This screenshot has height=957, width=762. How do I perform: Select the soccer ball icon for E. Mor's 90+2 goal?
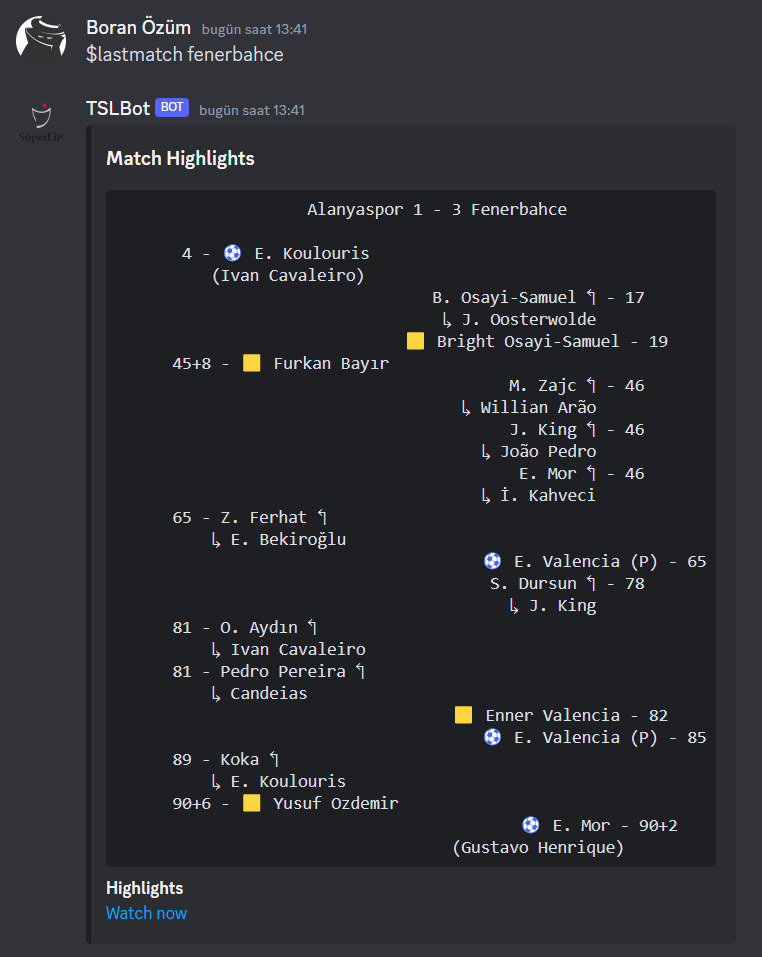tap(531, 824)
